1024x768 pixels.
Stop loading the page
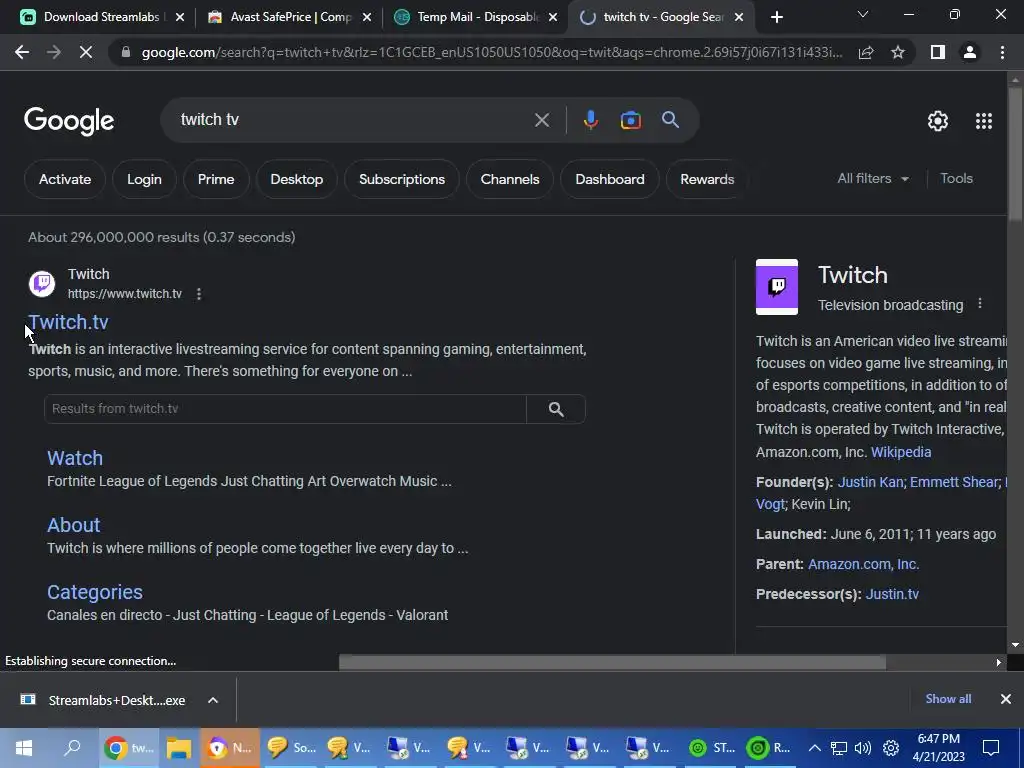[86, 52]
